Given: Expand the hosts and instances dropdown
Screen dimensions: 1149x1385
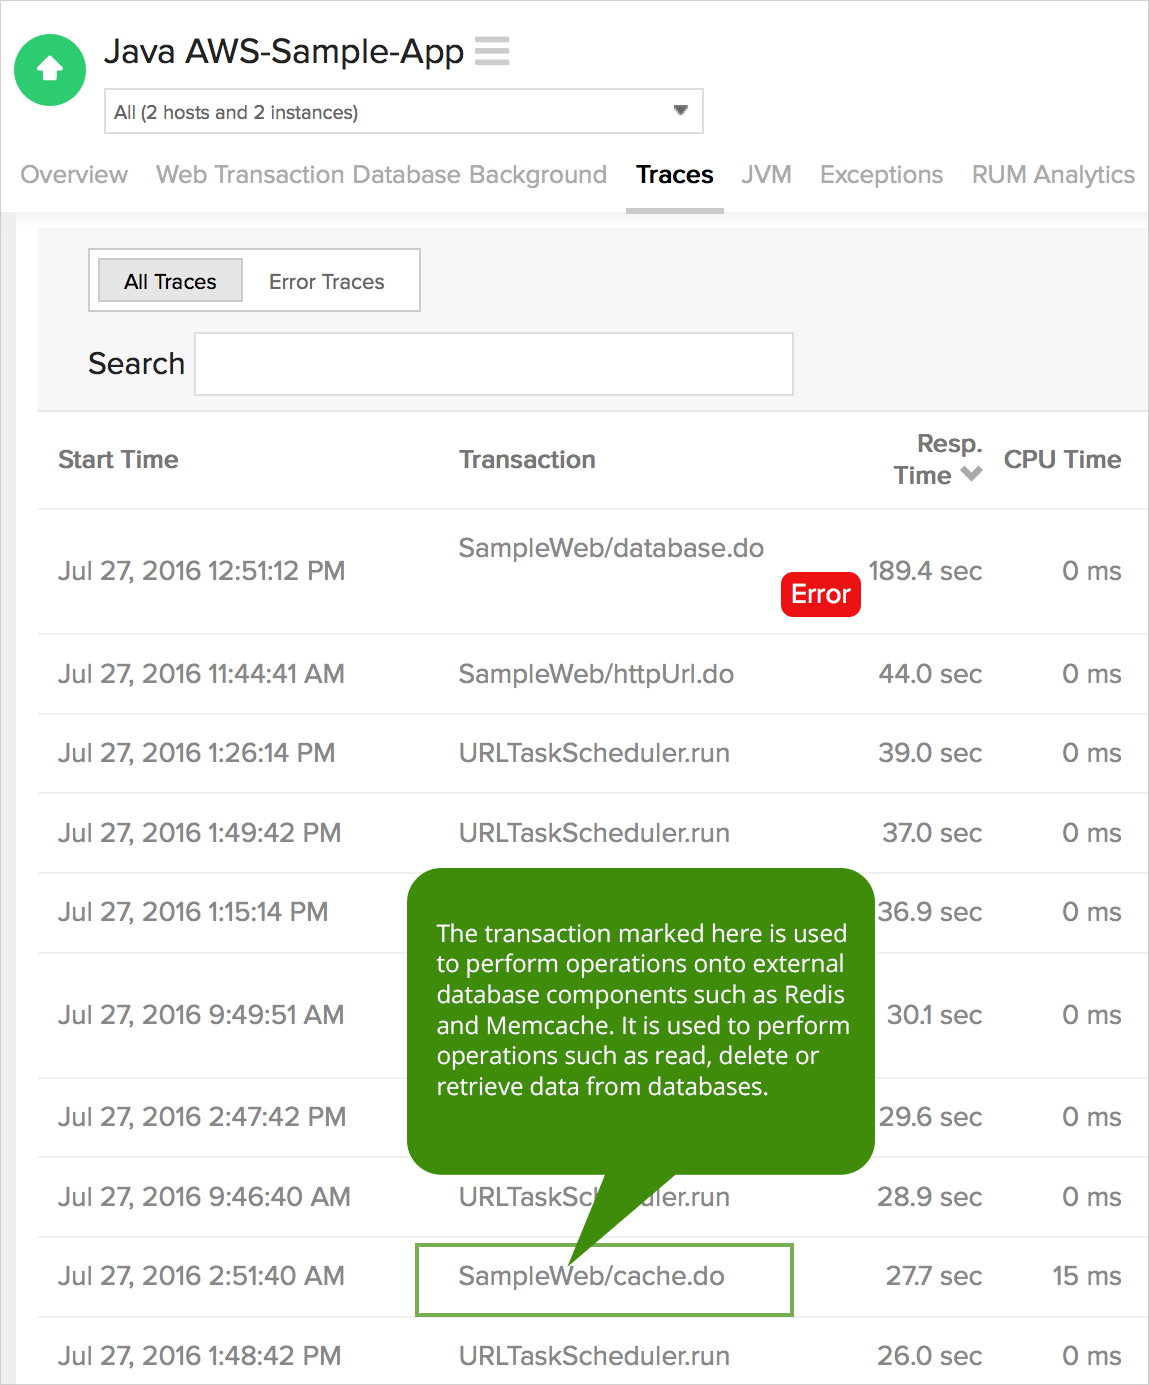Looking at the screenshot, I should pyautogui.click(x=403, y=111).
